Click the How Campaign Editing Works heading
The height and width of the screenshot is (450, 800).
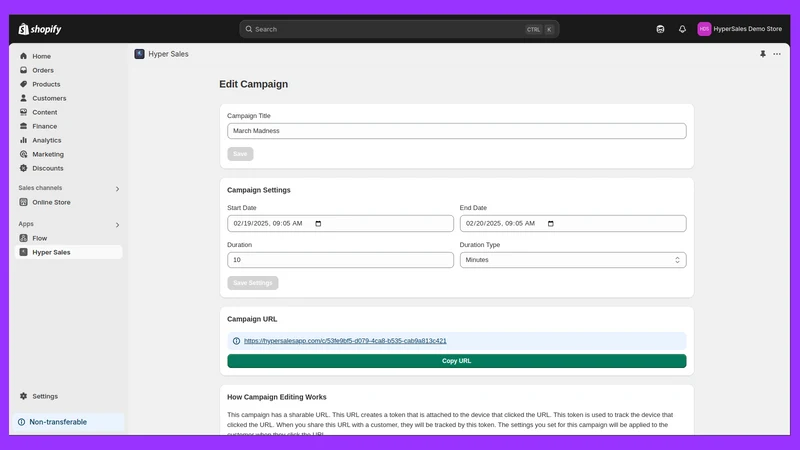(x=277, y=397)
